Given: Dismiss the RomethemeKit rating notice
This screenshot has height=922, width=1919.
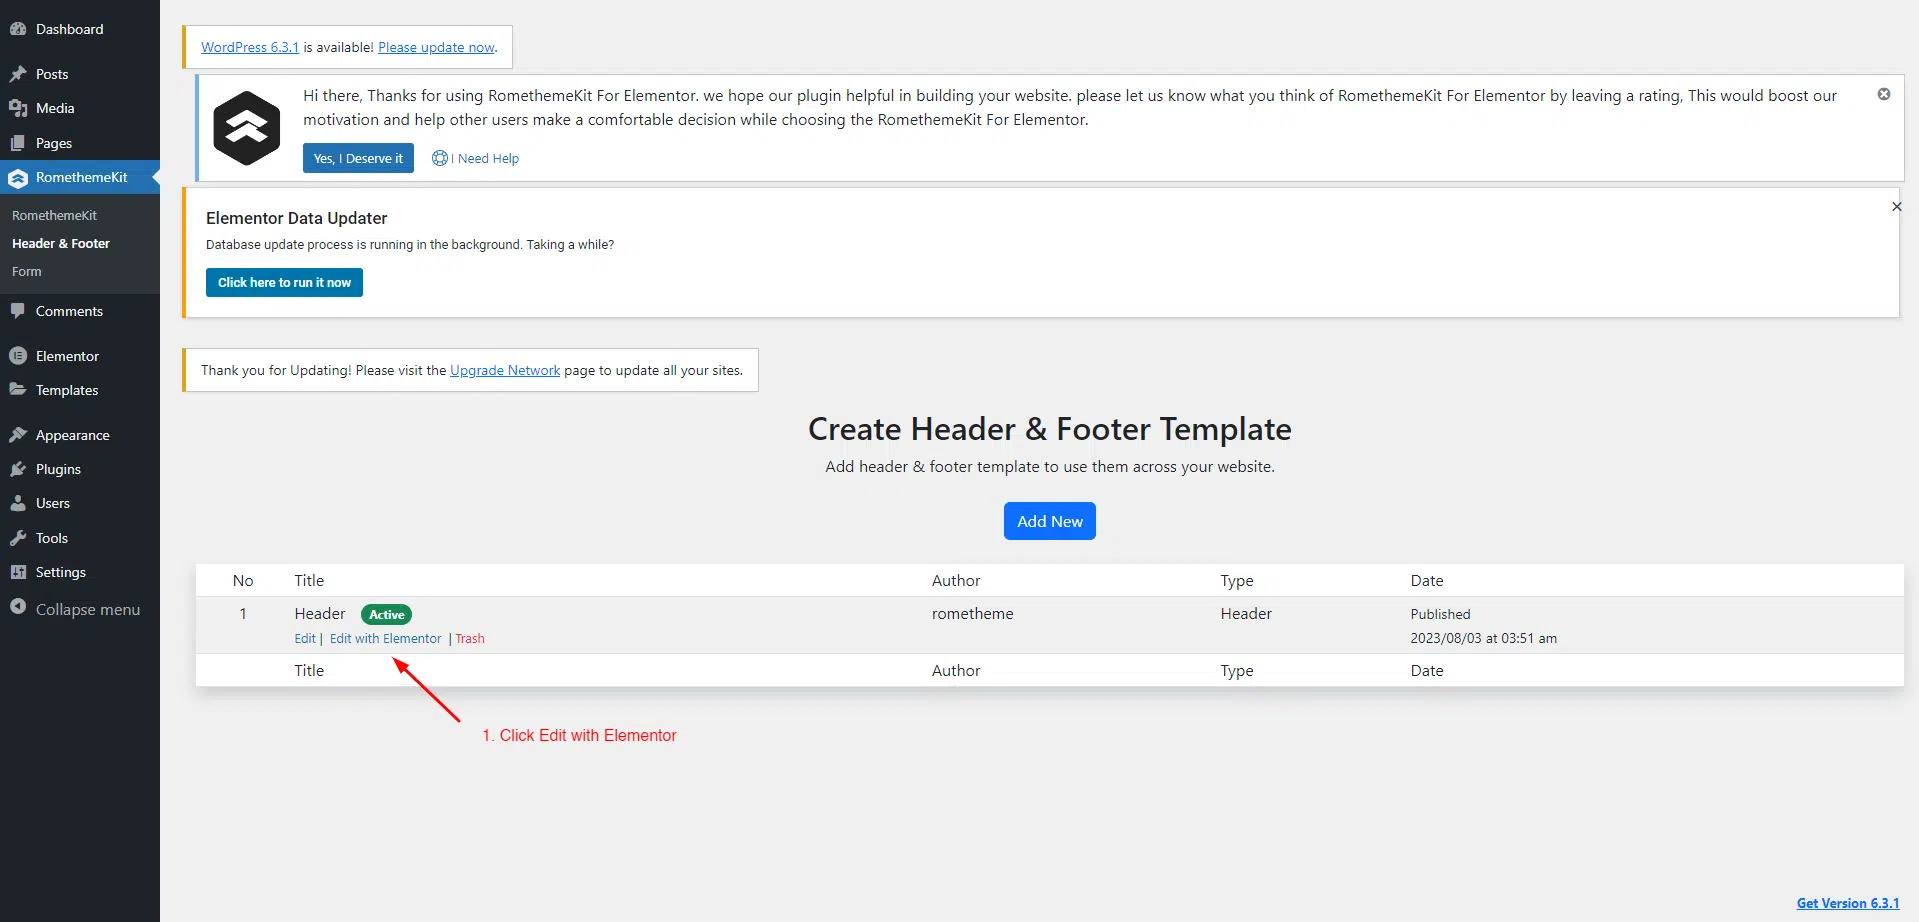Looking at the screenshot, I should pyautogui.click(x=1883, y=94).
